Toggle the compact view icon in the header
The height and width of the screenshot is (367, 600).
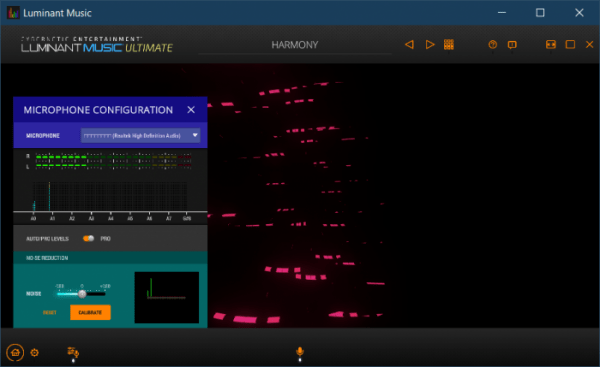click(x=551, y=44)
